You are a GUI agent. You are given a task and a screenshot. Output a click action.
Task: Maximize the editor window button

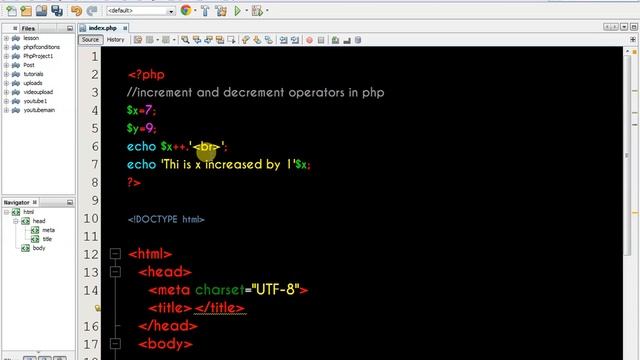click(x=633, y=27)
